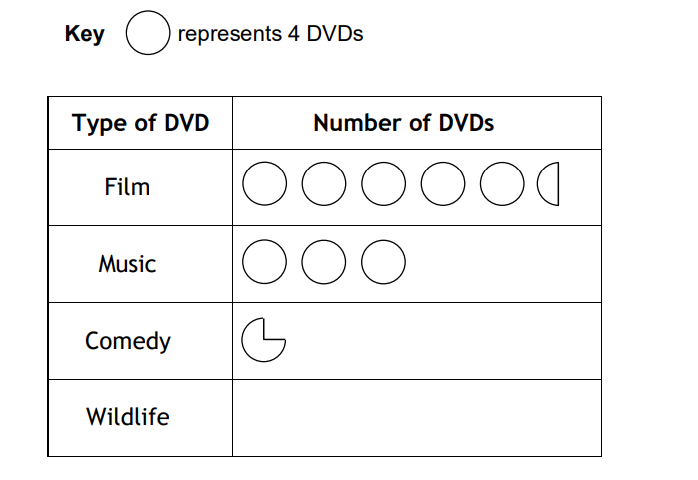This screenshot has height=480, width=698.
Task: Select the Music row label
Action: tap(127, 264)
